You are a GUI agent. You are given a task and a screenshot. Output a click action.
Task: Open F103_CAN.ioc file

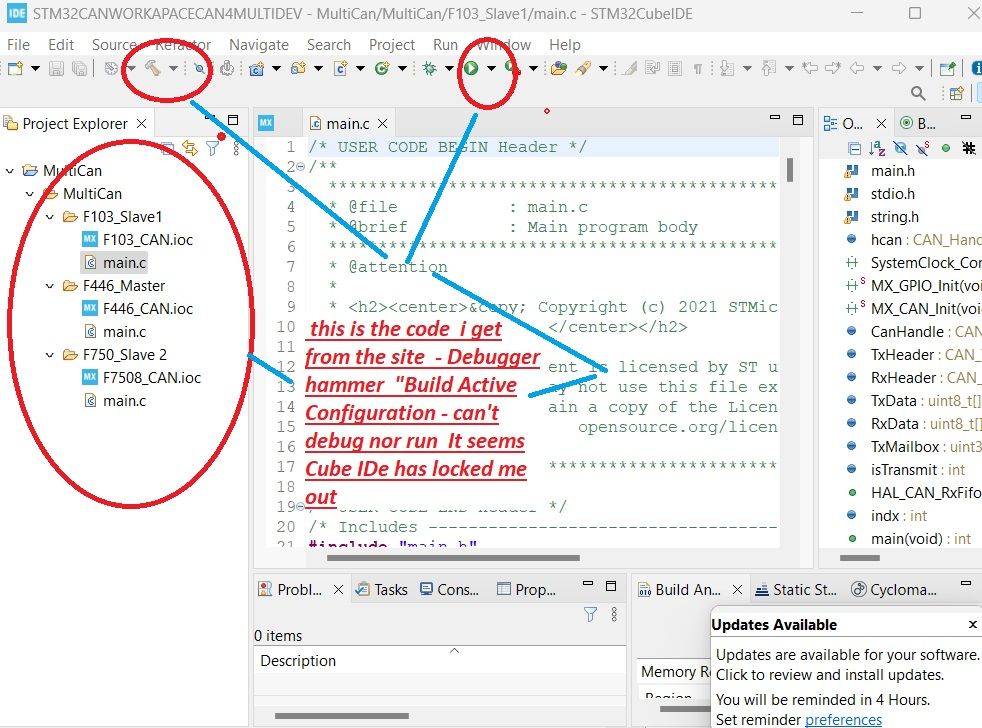tap(138, 239)
